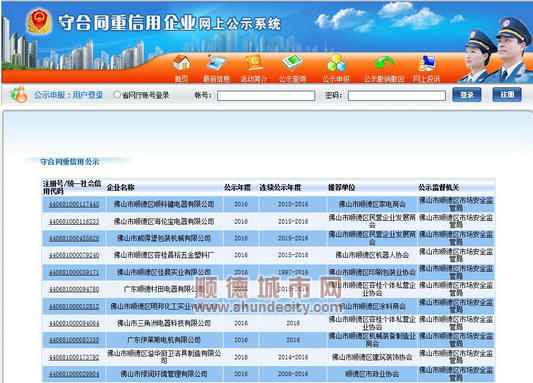The height and width of the screenshot is (383, 533).
Task: Click the green arrow 公示撤销 icon
Action: pyautogui.click(x=384, y=63)
